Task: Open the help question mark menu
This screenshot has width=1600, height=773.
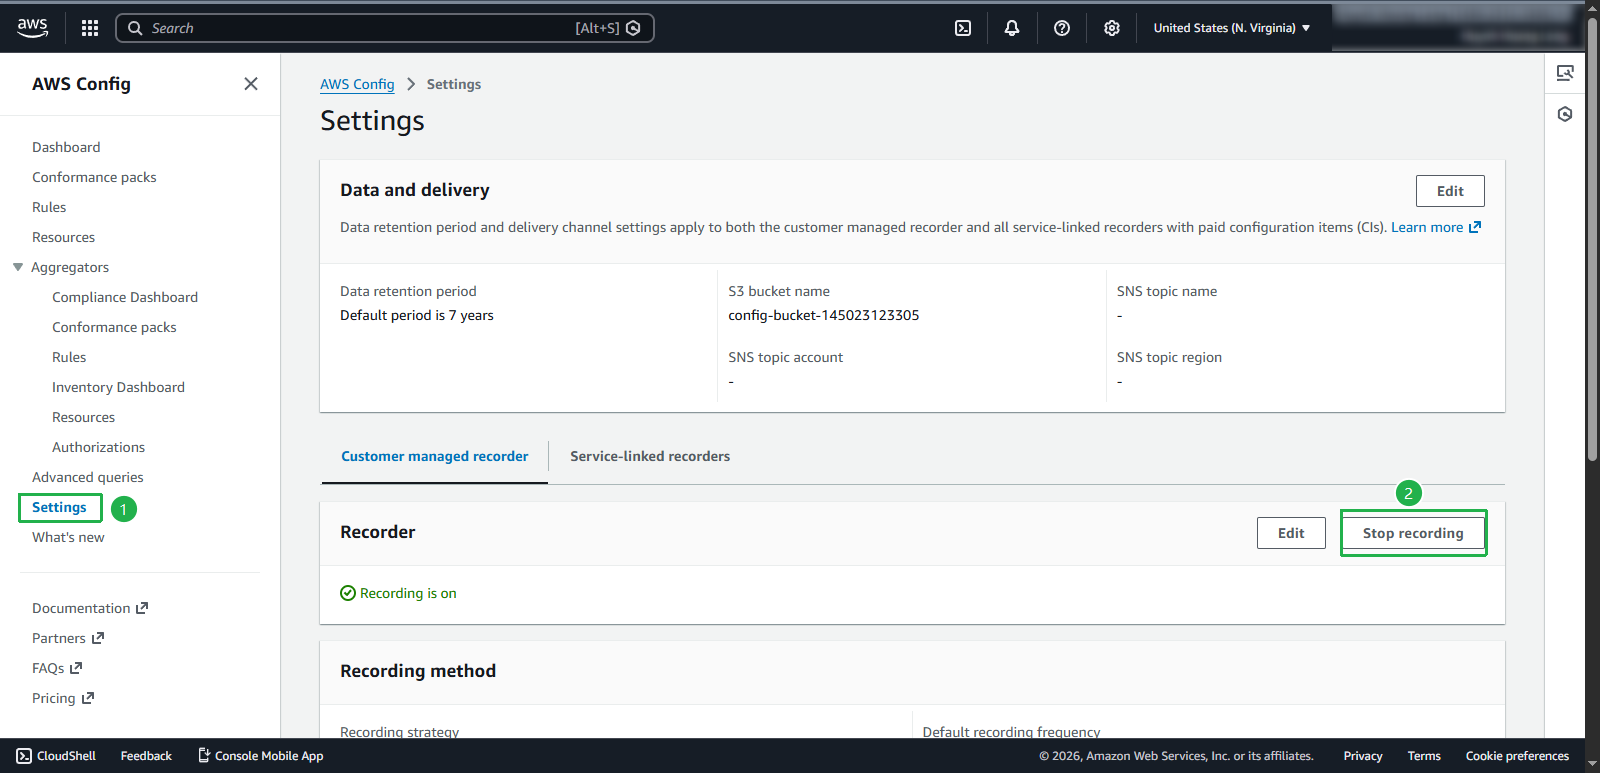Action: [x=1062, y=28]
